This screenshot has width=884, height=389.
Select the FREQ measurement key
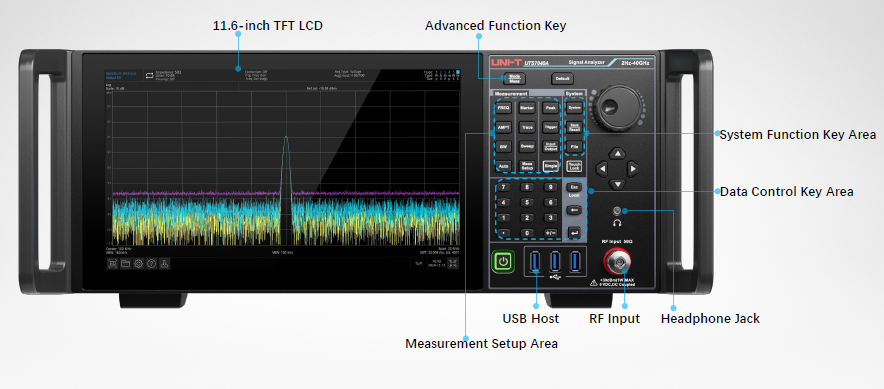click(x=503, y=107)
